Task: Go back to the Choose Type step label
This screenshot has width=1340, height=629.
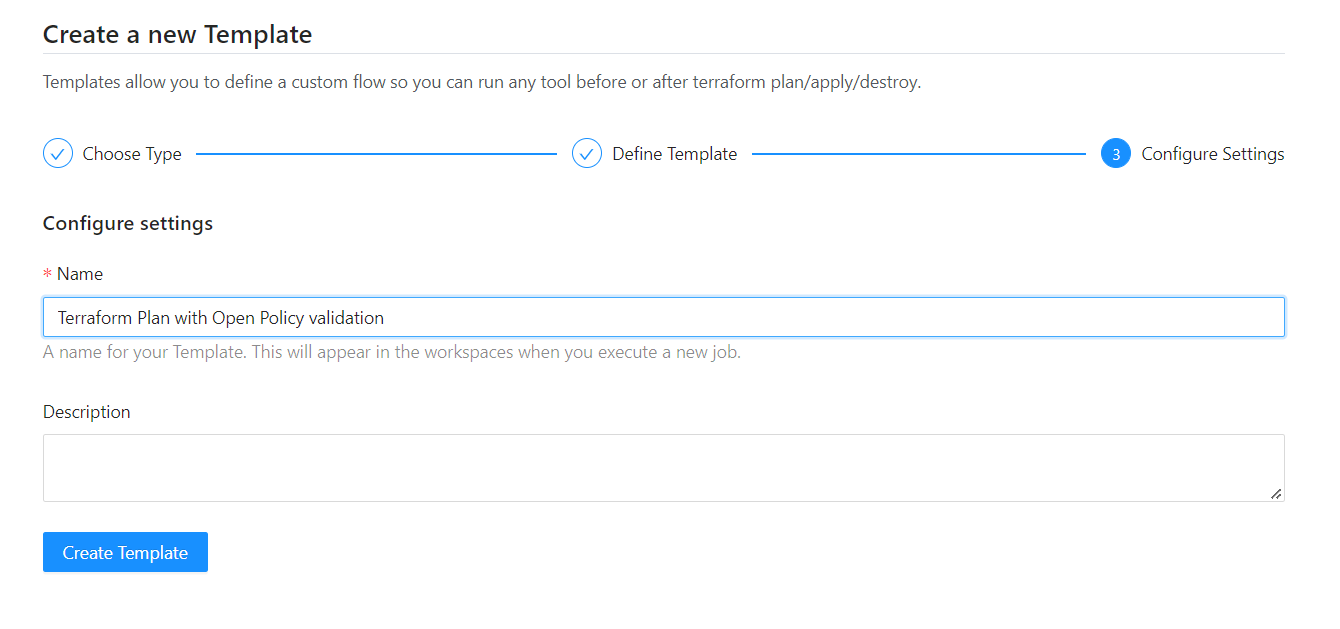Action: click(132, 154)
